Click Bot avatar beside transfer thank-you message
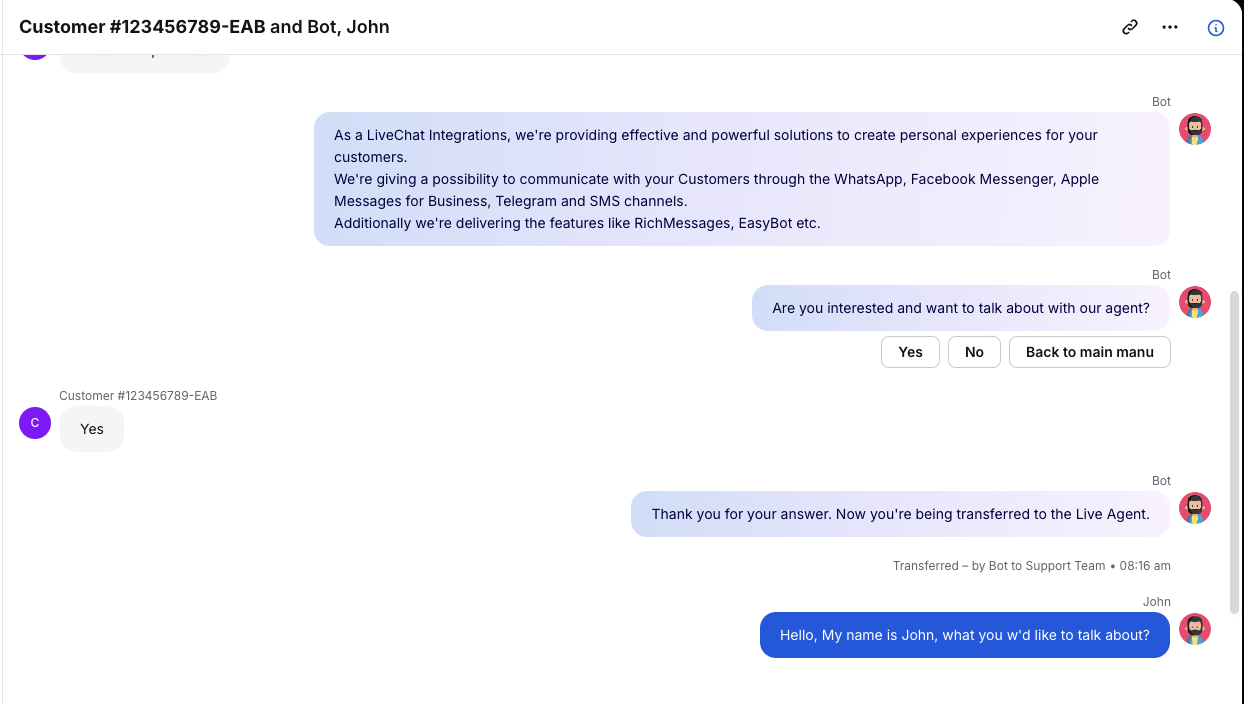The image size is (1244, 704). [x=1195, y=508]
